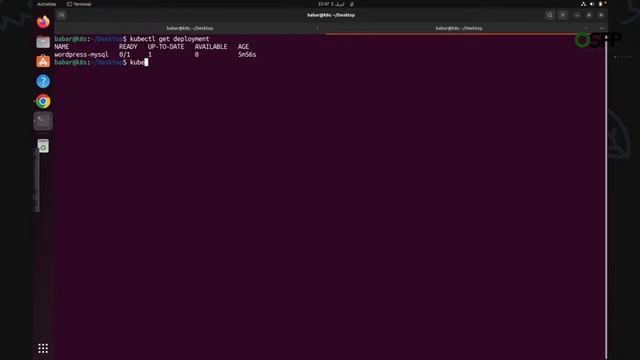Open the Files manager dock icon

[x=43, y=42]
